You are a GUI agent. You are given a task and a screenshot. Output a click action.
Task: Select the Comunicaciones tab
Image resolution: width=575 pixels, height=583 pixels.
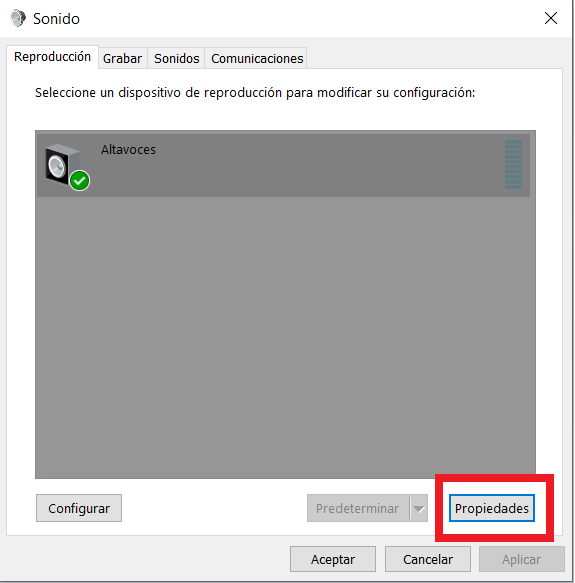pyautogui.click(x=257, y=59)
